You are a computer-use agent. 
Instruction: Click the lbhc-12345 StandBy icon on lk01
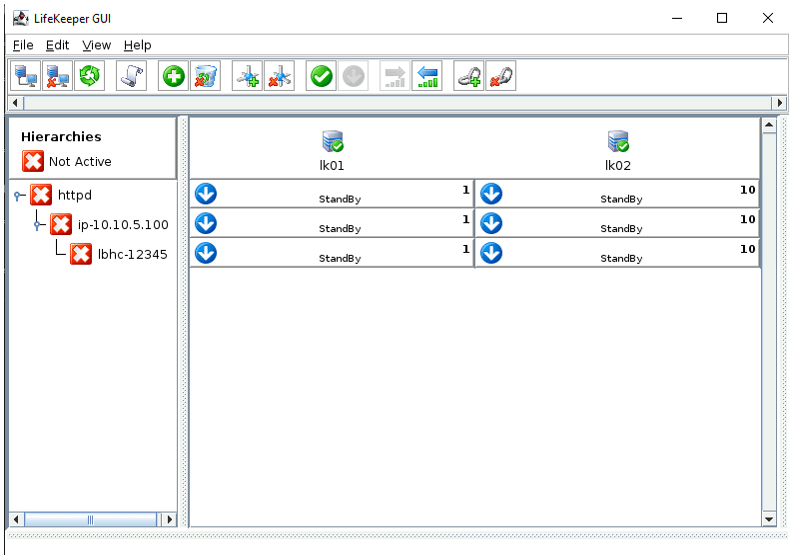206,253
